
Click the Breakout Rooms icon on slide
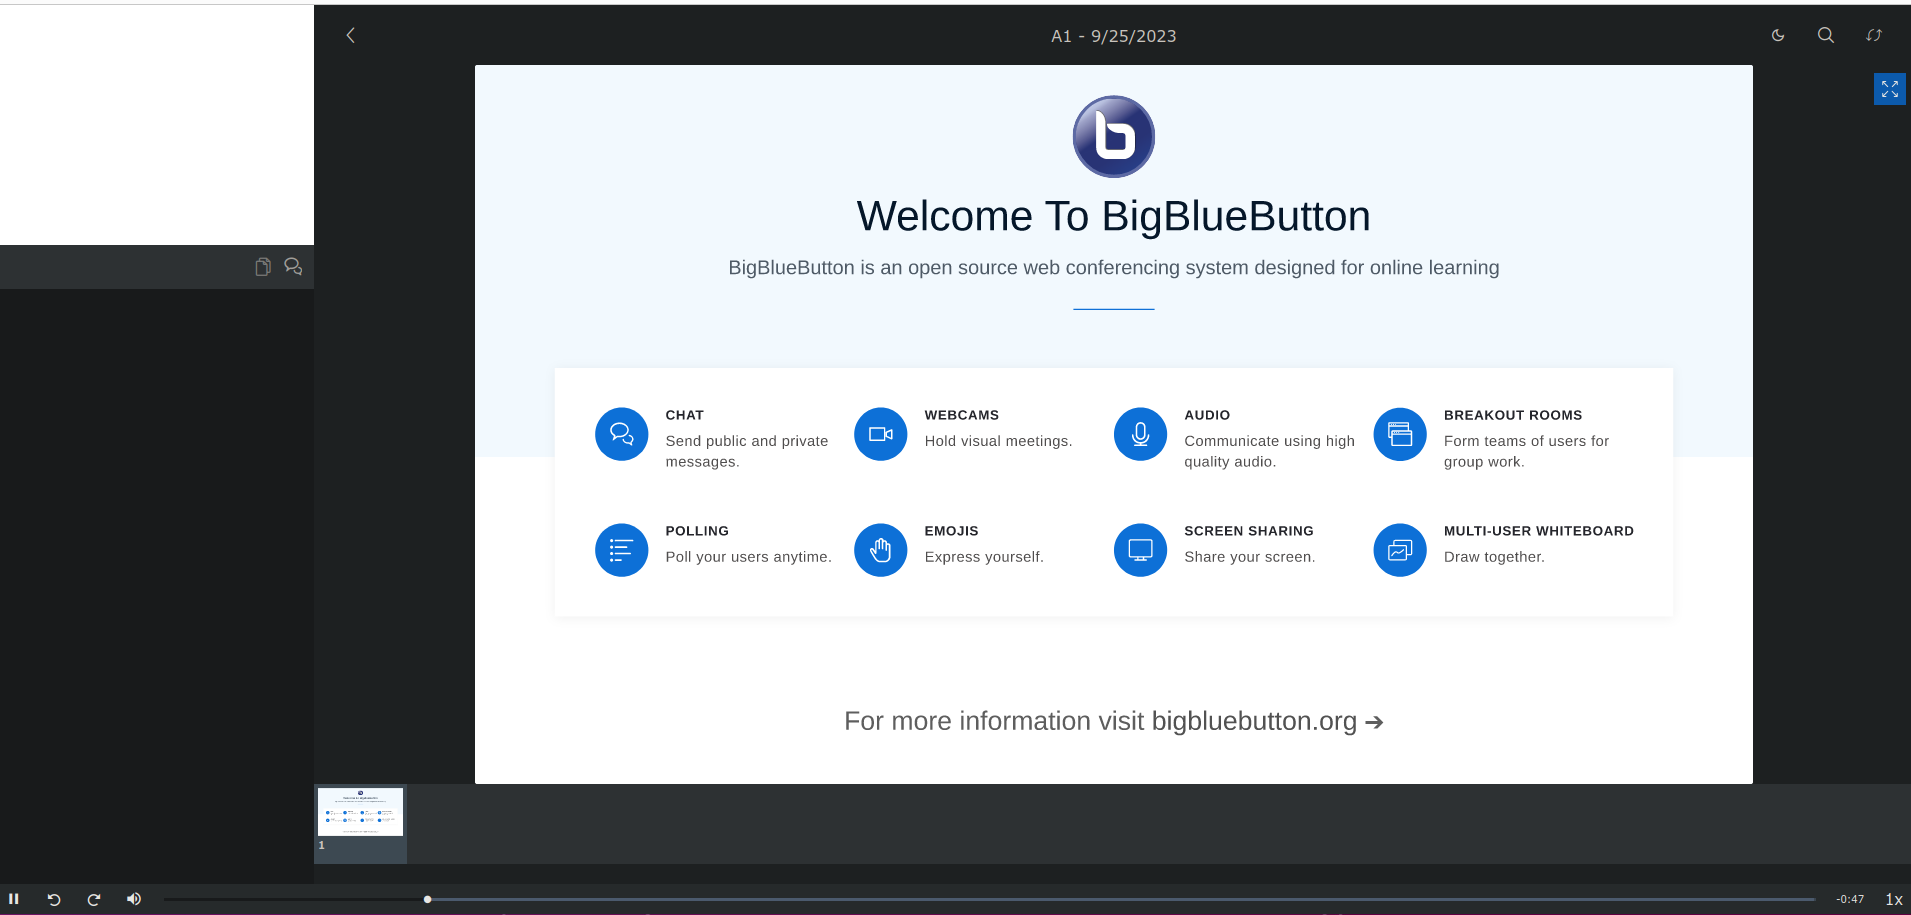tap(1400, 434)
